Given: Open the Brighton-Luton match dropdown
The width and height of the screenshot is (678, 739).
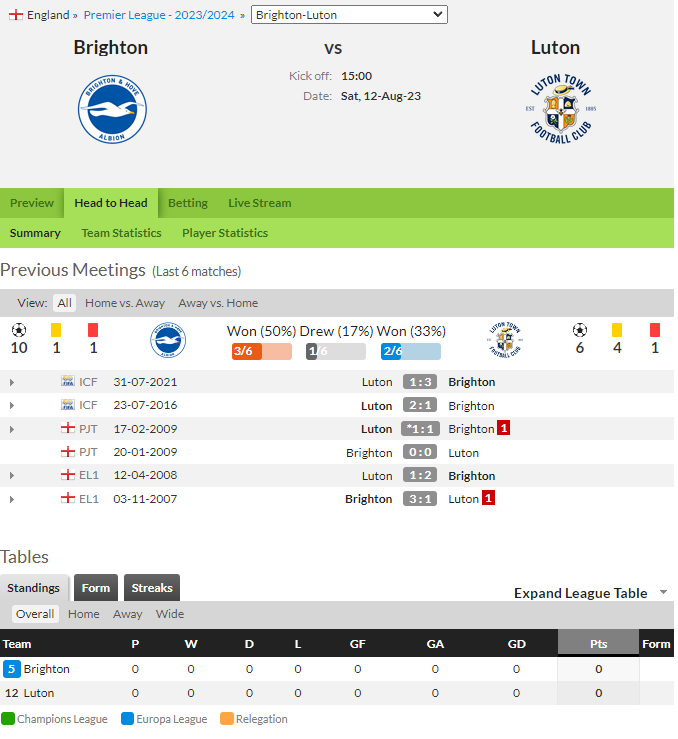Looking at the screenshot, I should [349, 15].
